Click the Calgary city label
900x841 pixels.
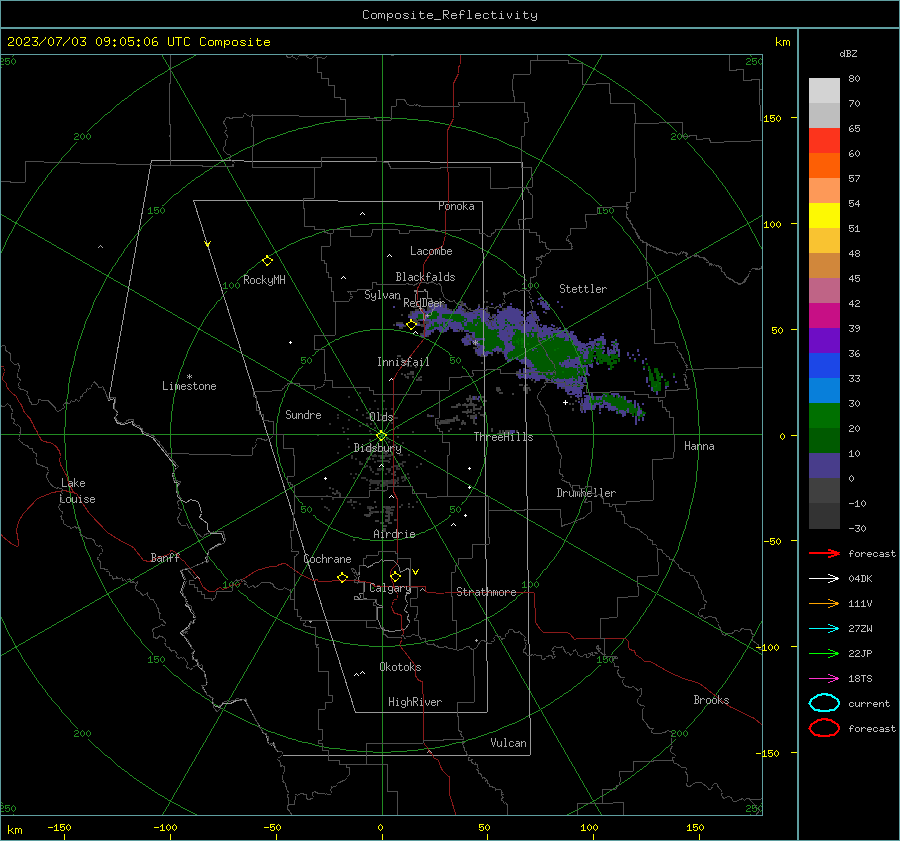pyautogui.click(x=390, y=588)
